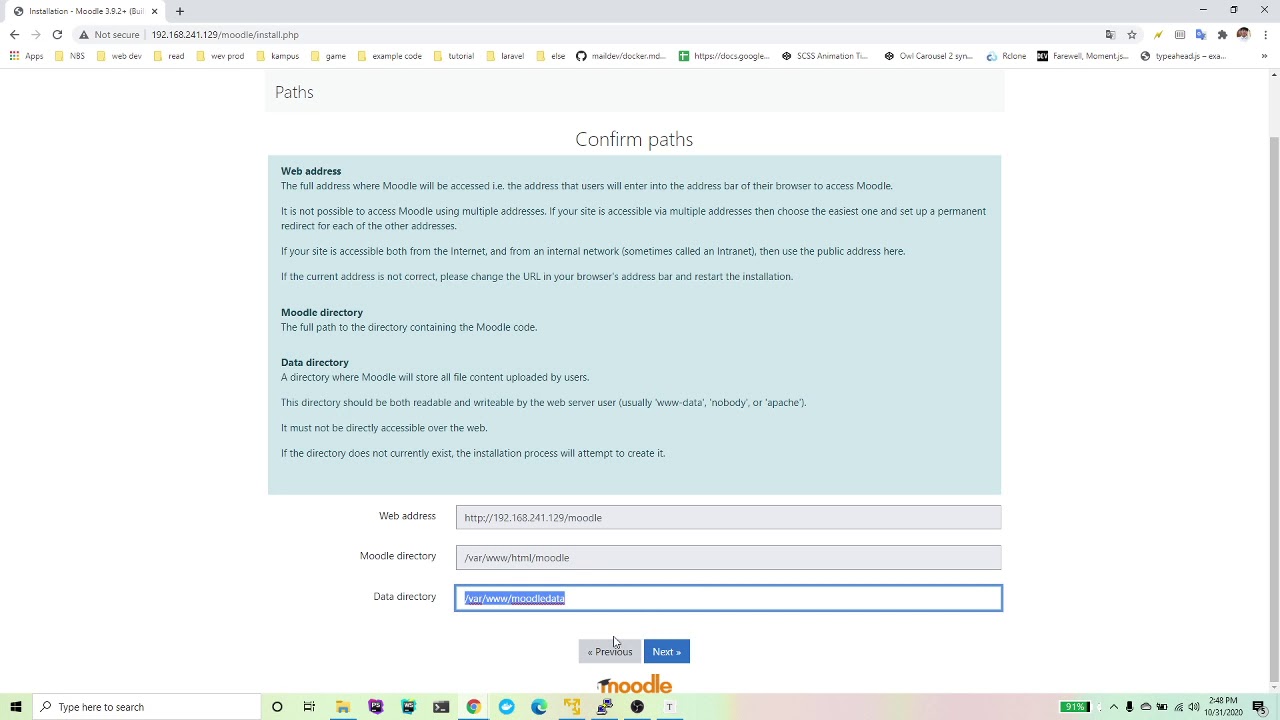This screenshot has width=1280, height=720.
Task: Open the laravel bookmarks folder
Action: (505, 56)
